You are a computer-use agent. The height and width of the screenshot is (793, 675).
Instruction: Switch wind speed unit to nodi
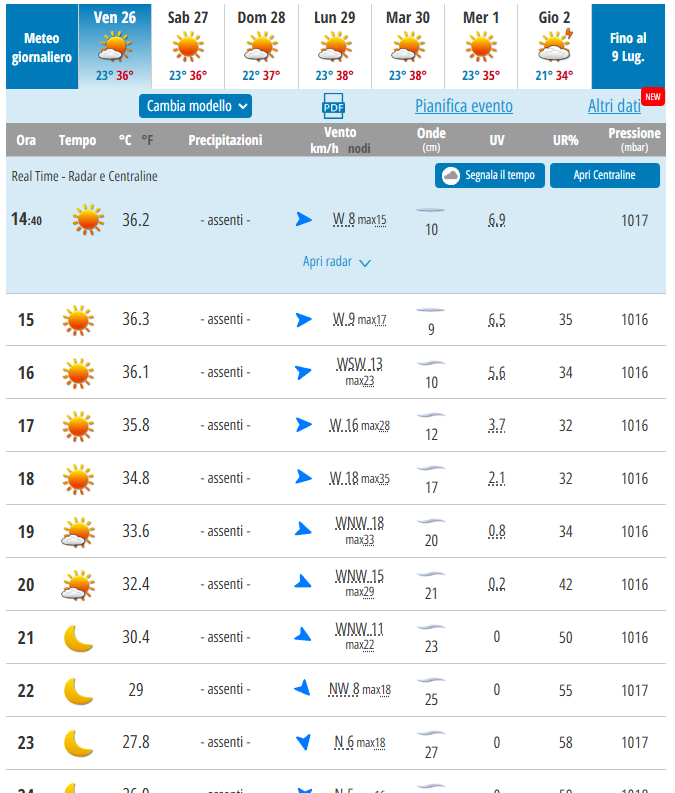[359, 149]
